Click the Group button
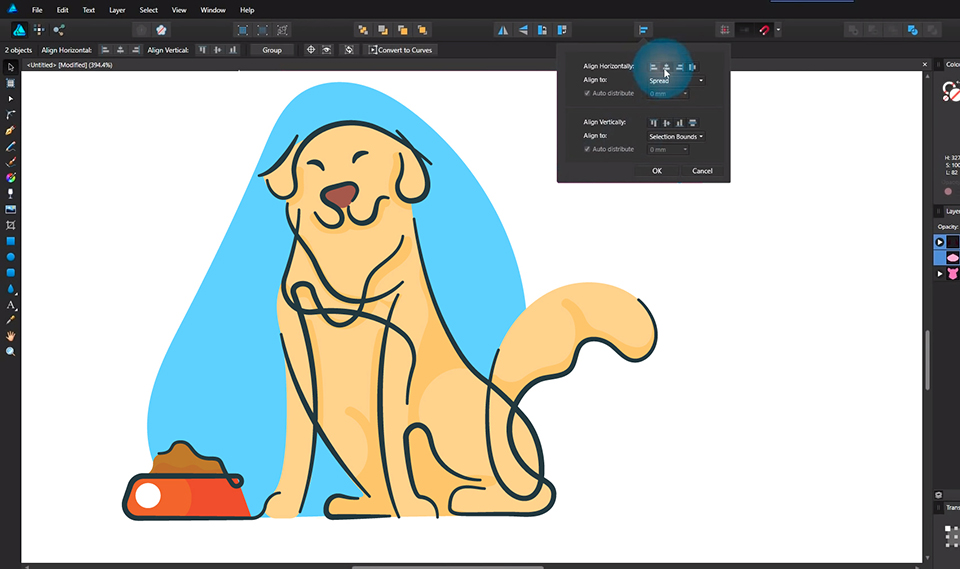The height and width of the screenshot is (569, 960). [x=272, y=50]
